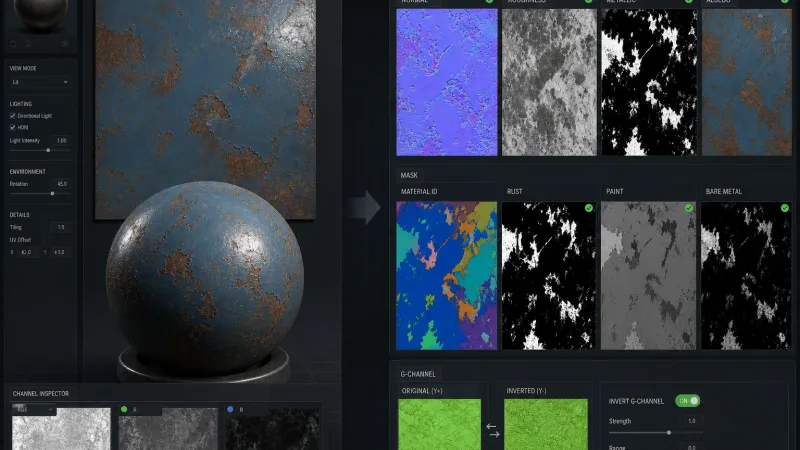Click the rusted sphere in the viewport
Image resolution: width=800 pixels, height=450 pixels.
205,279
